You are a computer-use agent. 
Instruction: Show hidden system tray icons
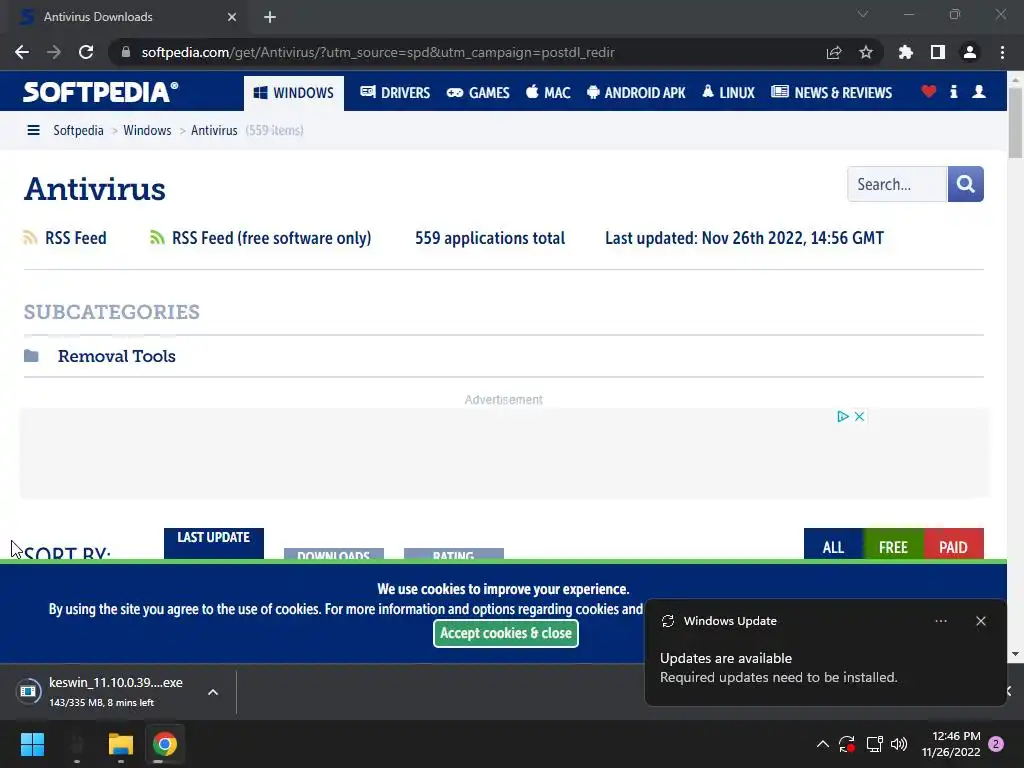tap(823, 744)
